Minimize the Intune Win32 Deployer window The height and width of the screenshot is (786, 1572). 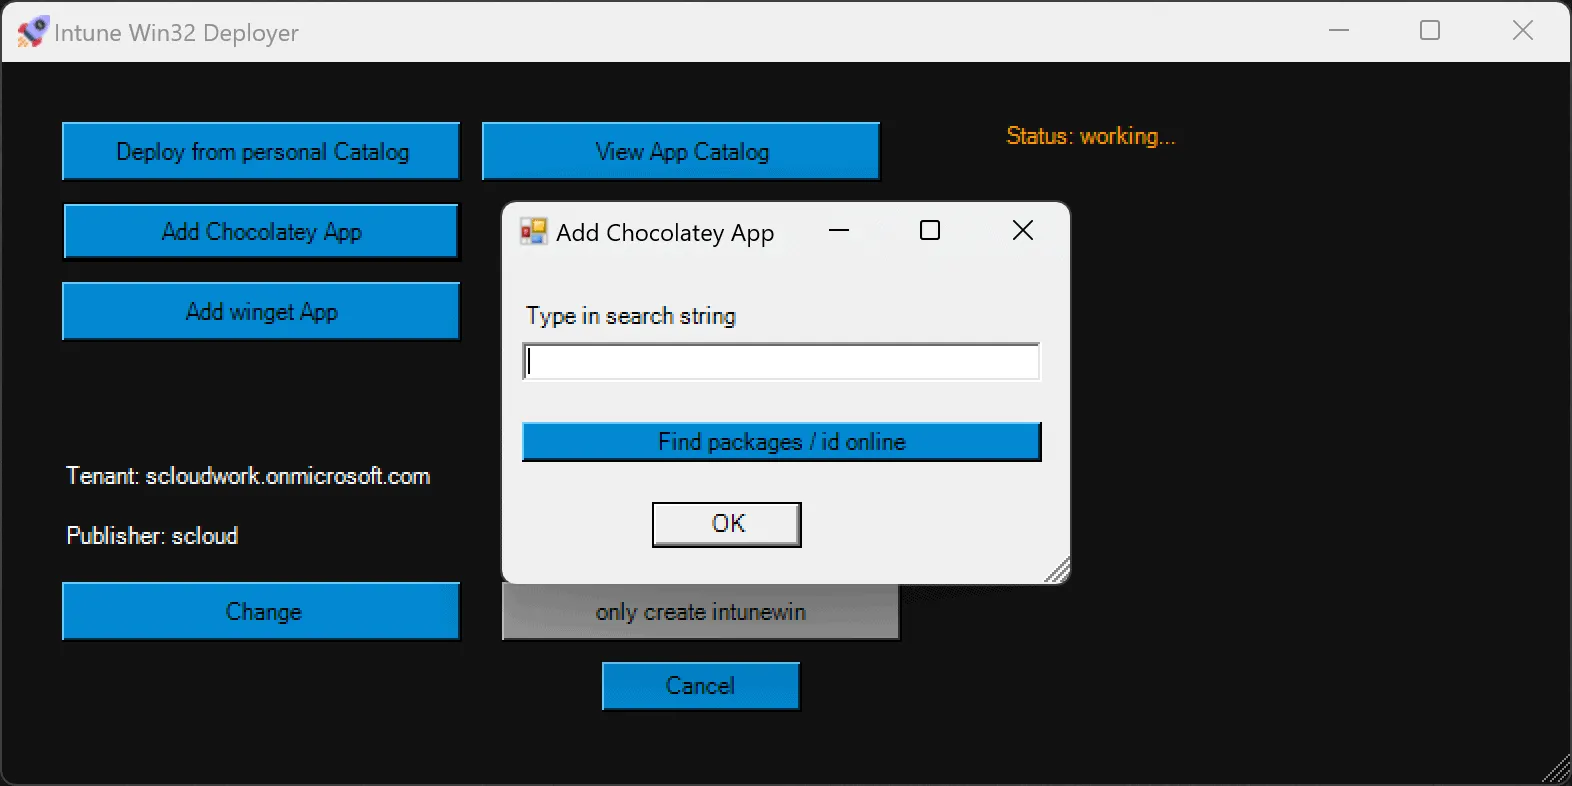pyautogui.click(x=1339, y=31)
